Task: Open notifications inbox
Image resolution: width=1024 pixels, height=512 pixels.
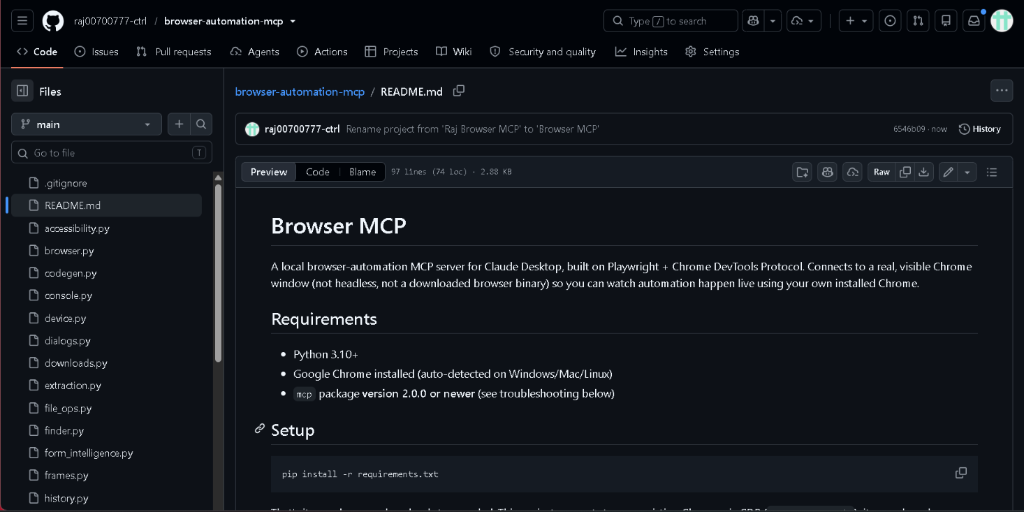Action: pyautogui.click(x=974, y=21)
